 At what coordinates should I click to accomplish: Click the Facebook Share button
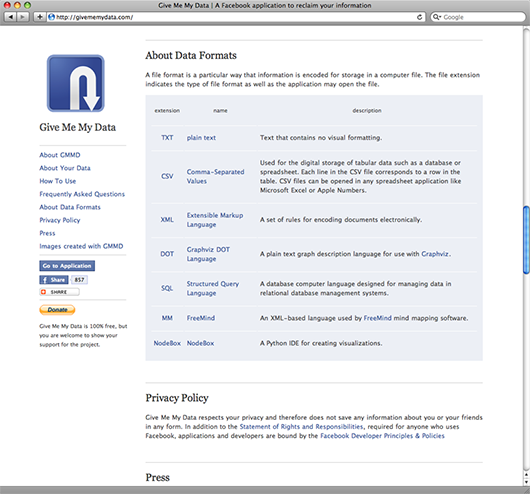(54, 280)
